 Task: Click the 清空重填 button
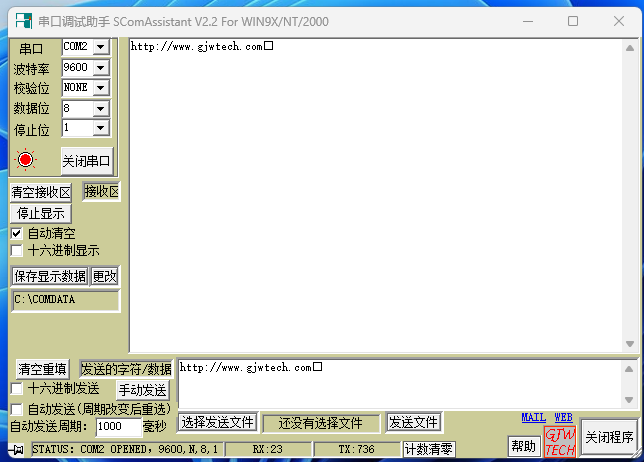pyautogui.click(x=42, y=369)
